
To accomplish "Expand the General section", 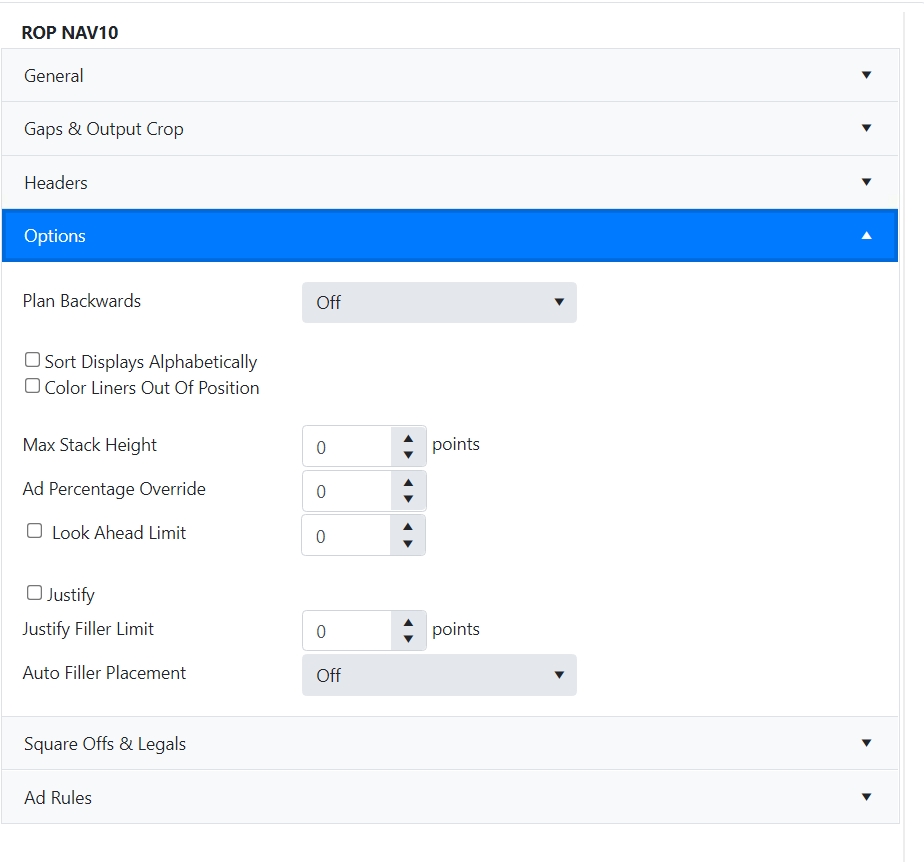I will coord(450,76).
